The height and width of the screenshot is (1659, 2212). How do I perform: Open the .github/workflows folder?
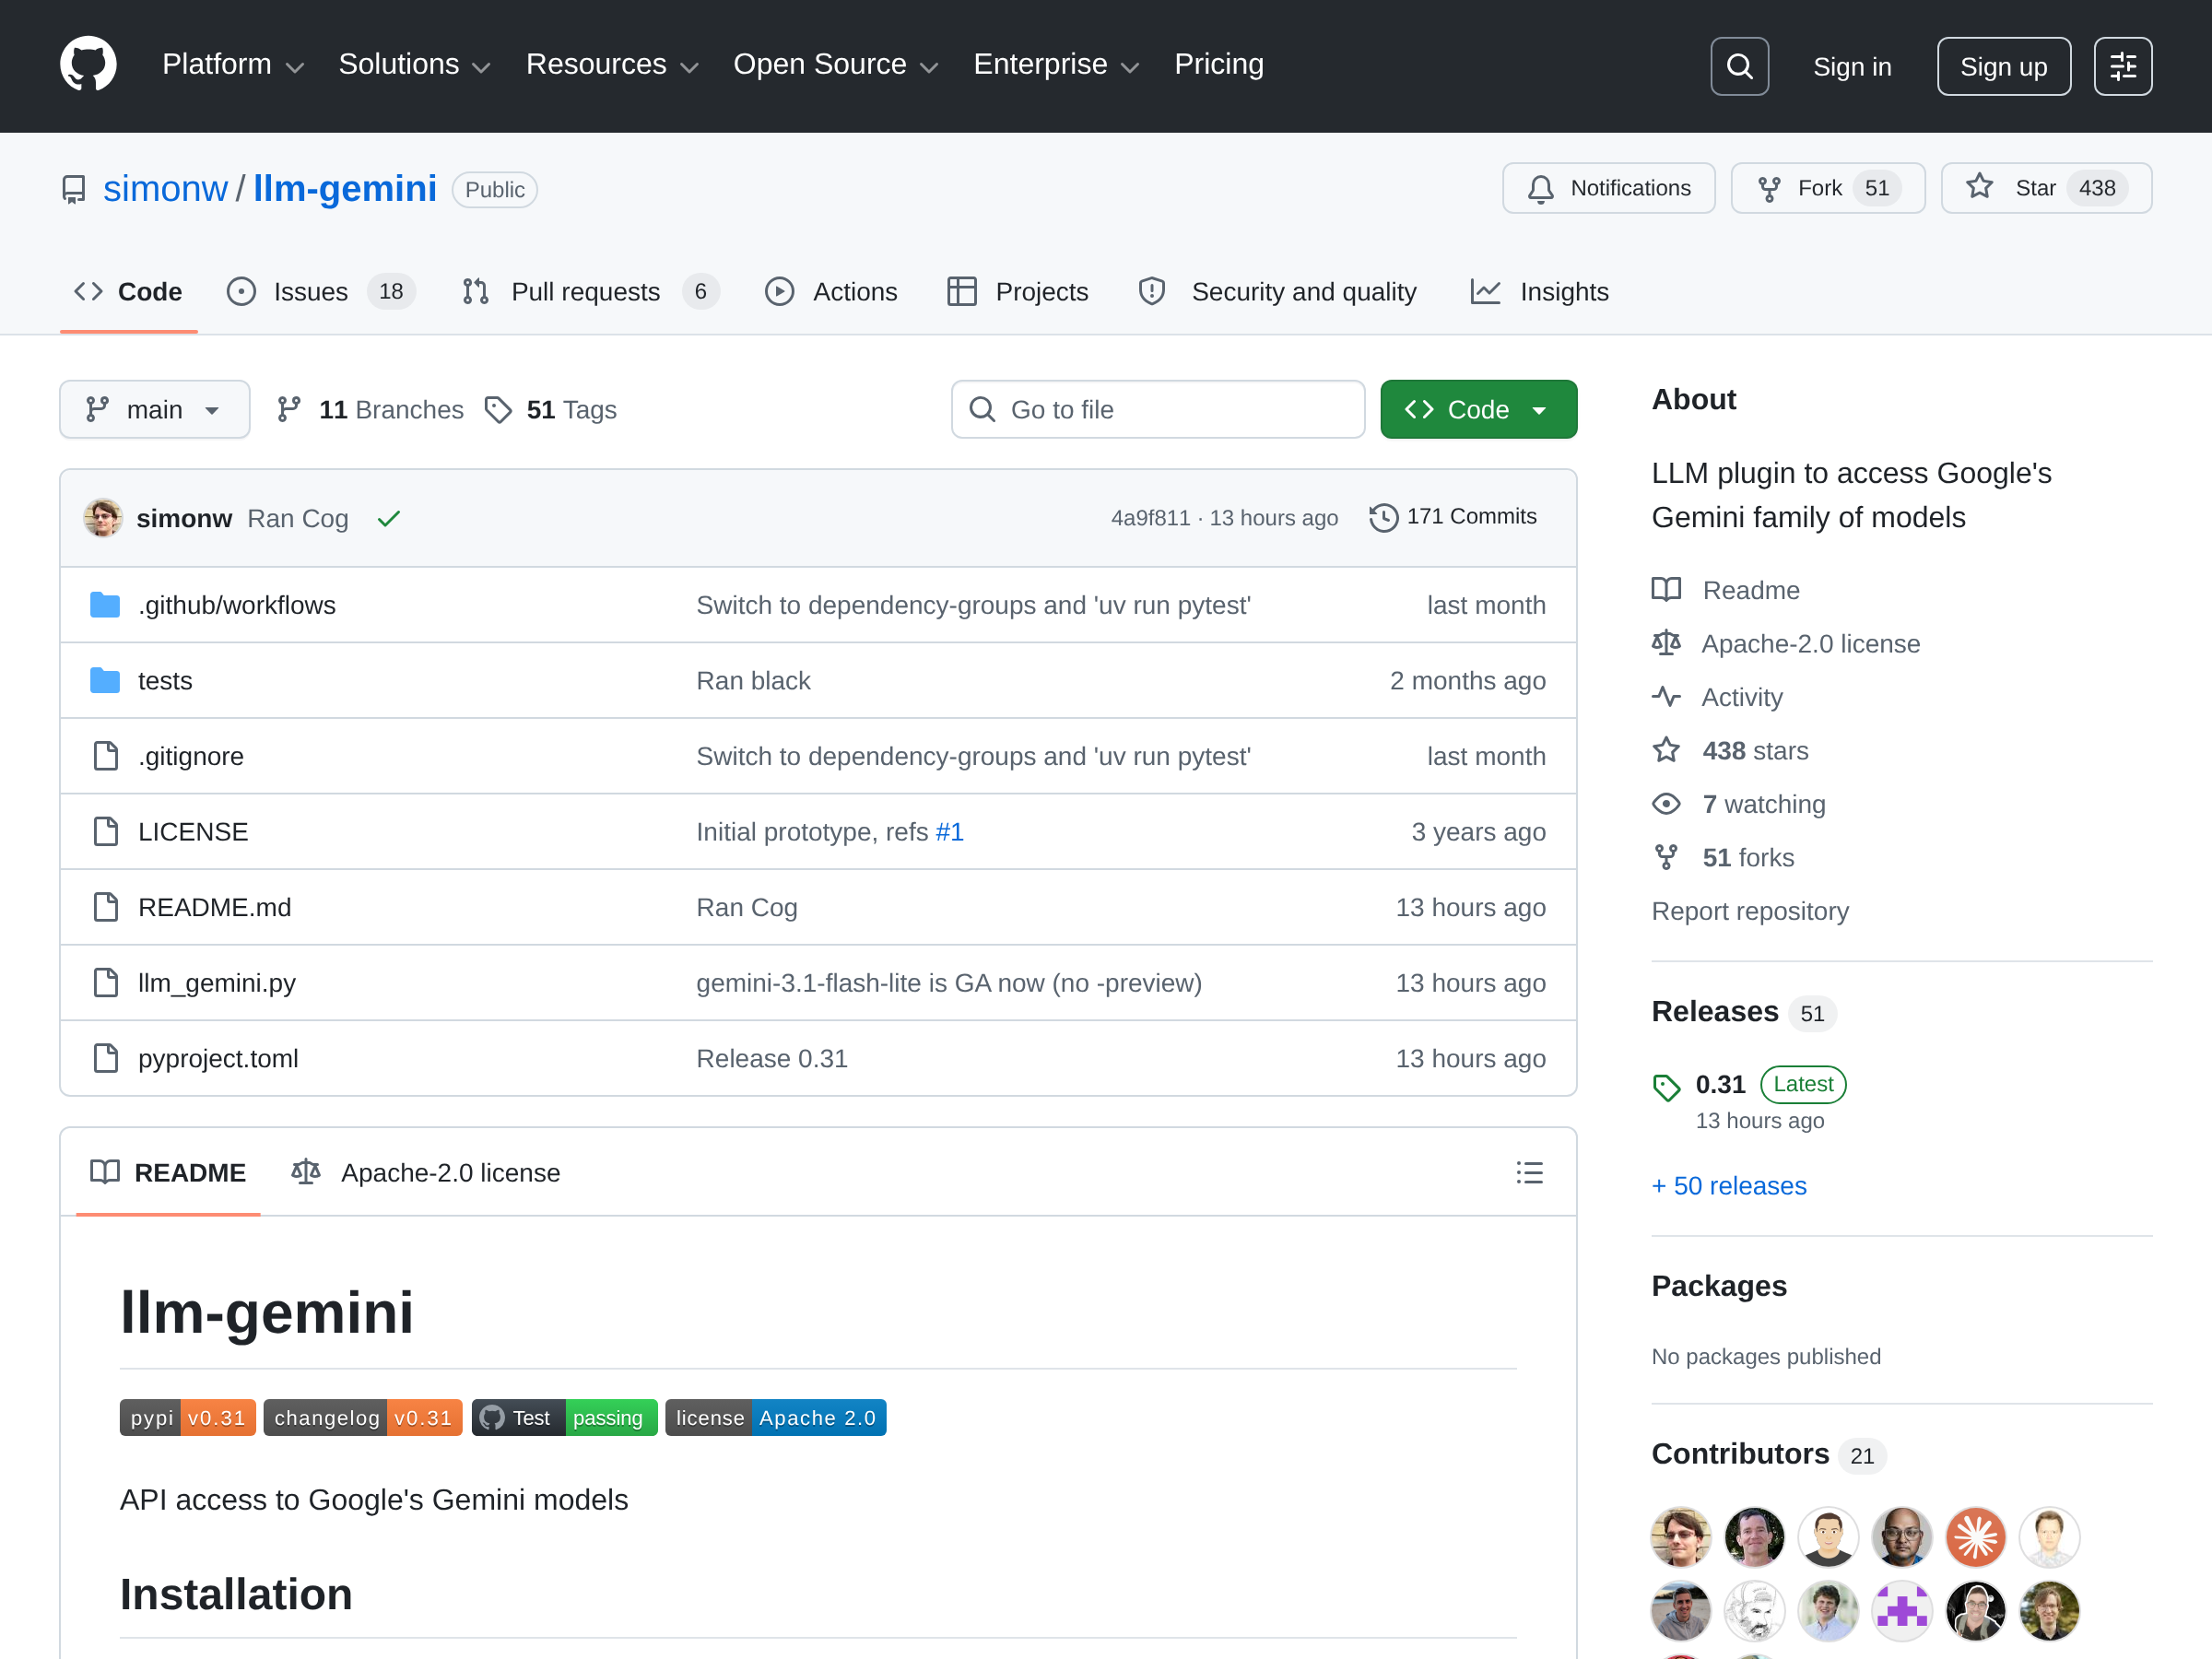(x=237, y=605)
